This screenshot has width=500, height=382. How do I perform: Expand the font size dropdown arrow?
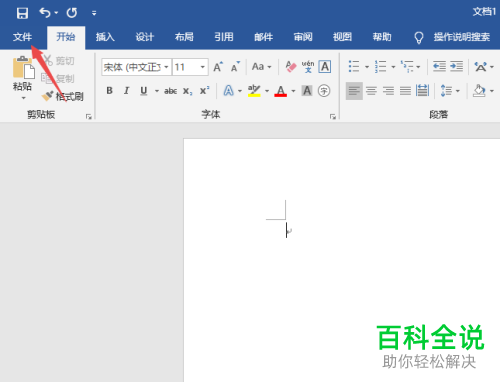tap(202, 67)
